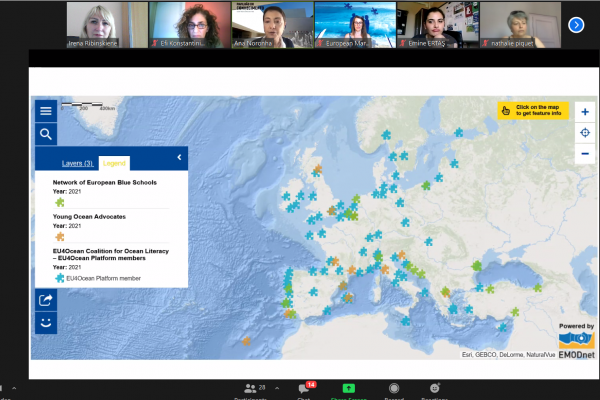Viewport: 600px width, 400px height.
Task: Open the EMODnet logo link
Action: [x=576, y=345]
